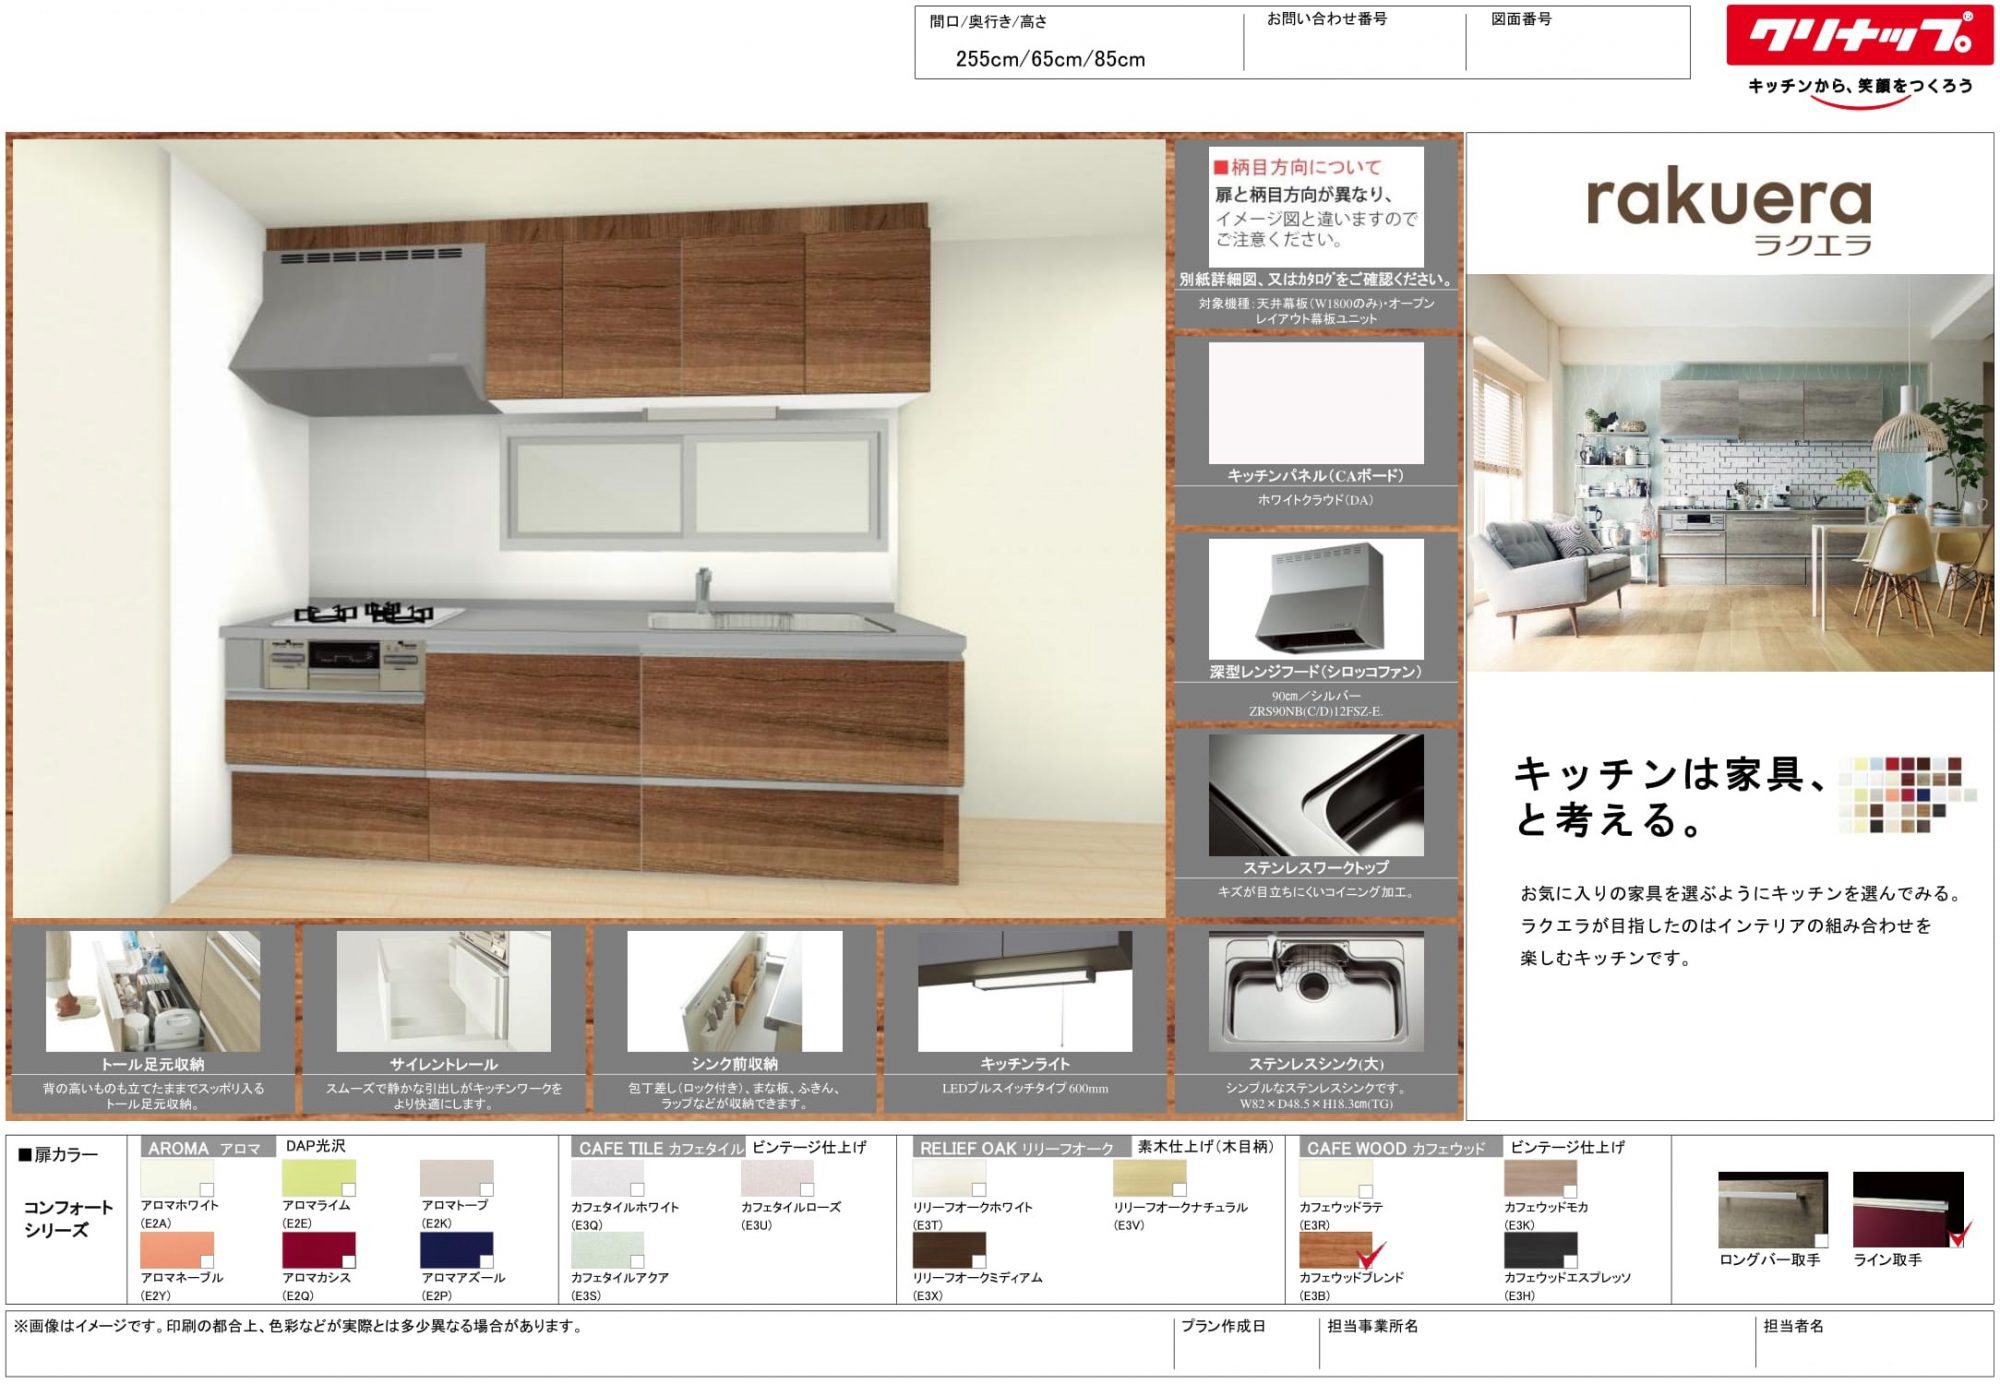
Task: Click the ■柄目方向について notice heading
Action: click(x=1297, y=167)
